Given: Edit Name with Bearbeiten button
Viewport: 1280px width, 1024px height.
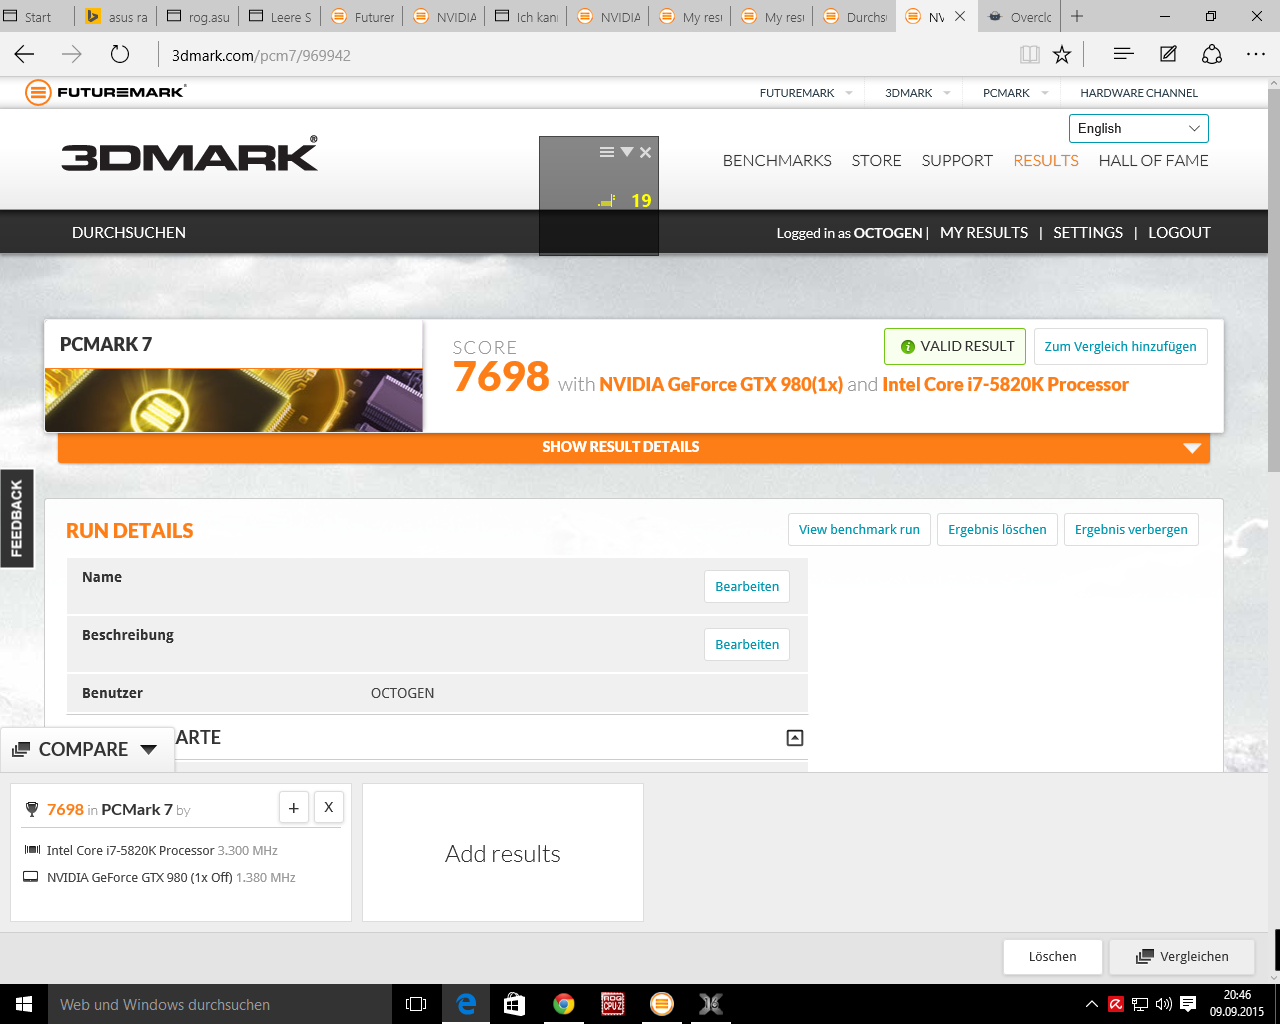Looking at the screenshot, I should pyautogui.click(x=747, y=586).
